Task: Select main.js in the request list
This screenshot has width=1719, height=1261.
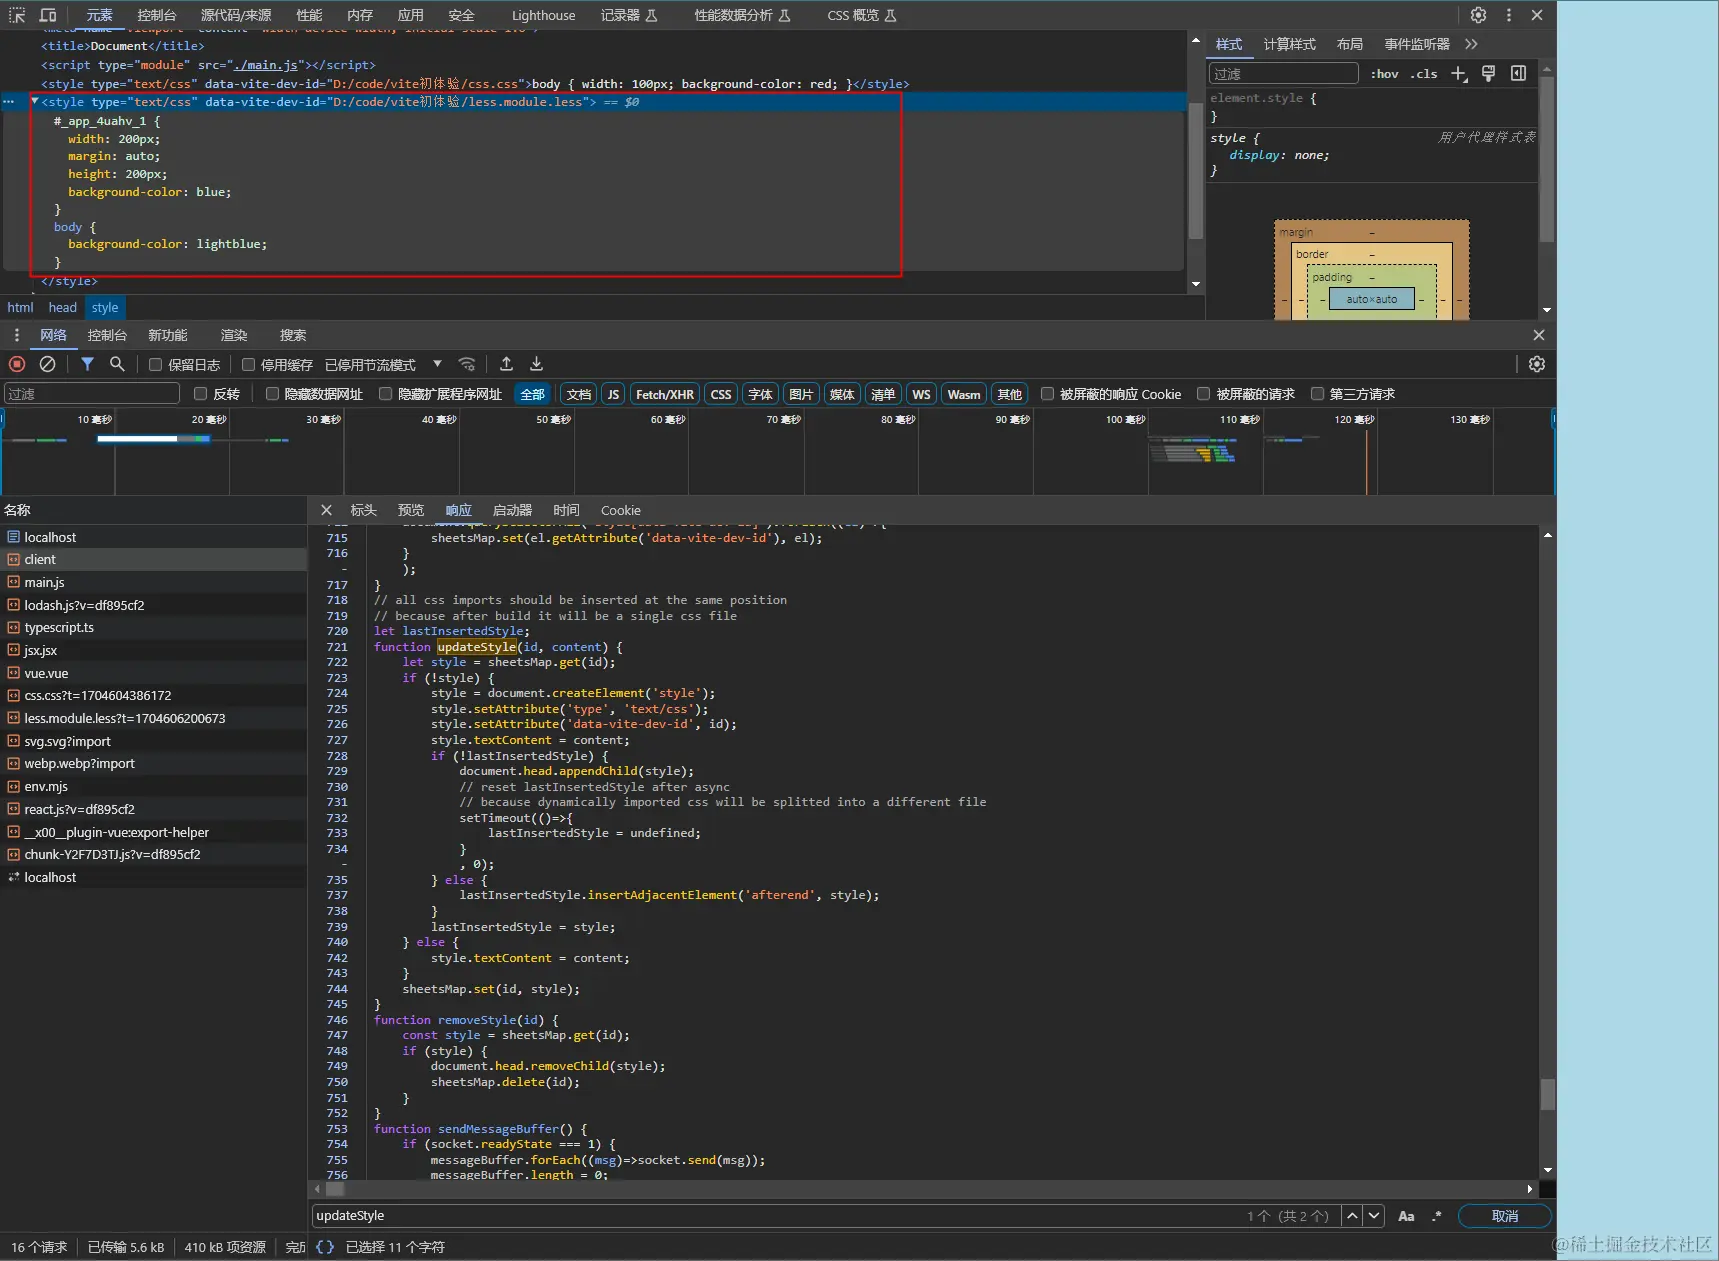Action: [x=44, y=582]
